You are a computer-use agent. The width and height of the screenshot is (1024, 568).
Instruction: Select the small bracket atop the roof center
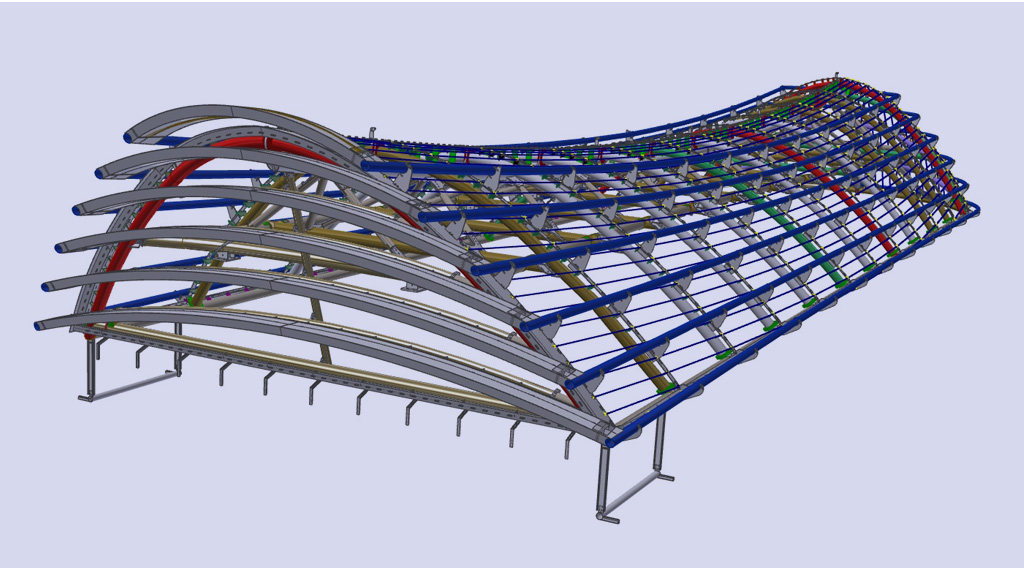pyautogui.click(x=370, y=134)
